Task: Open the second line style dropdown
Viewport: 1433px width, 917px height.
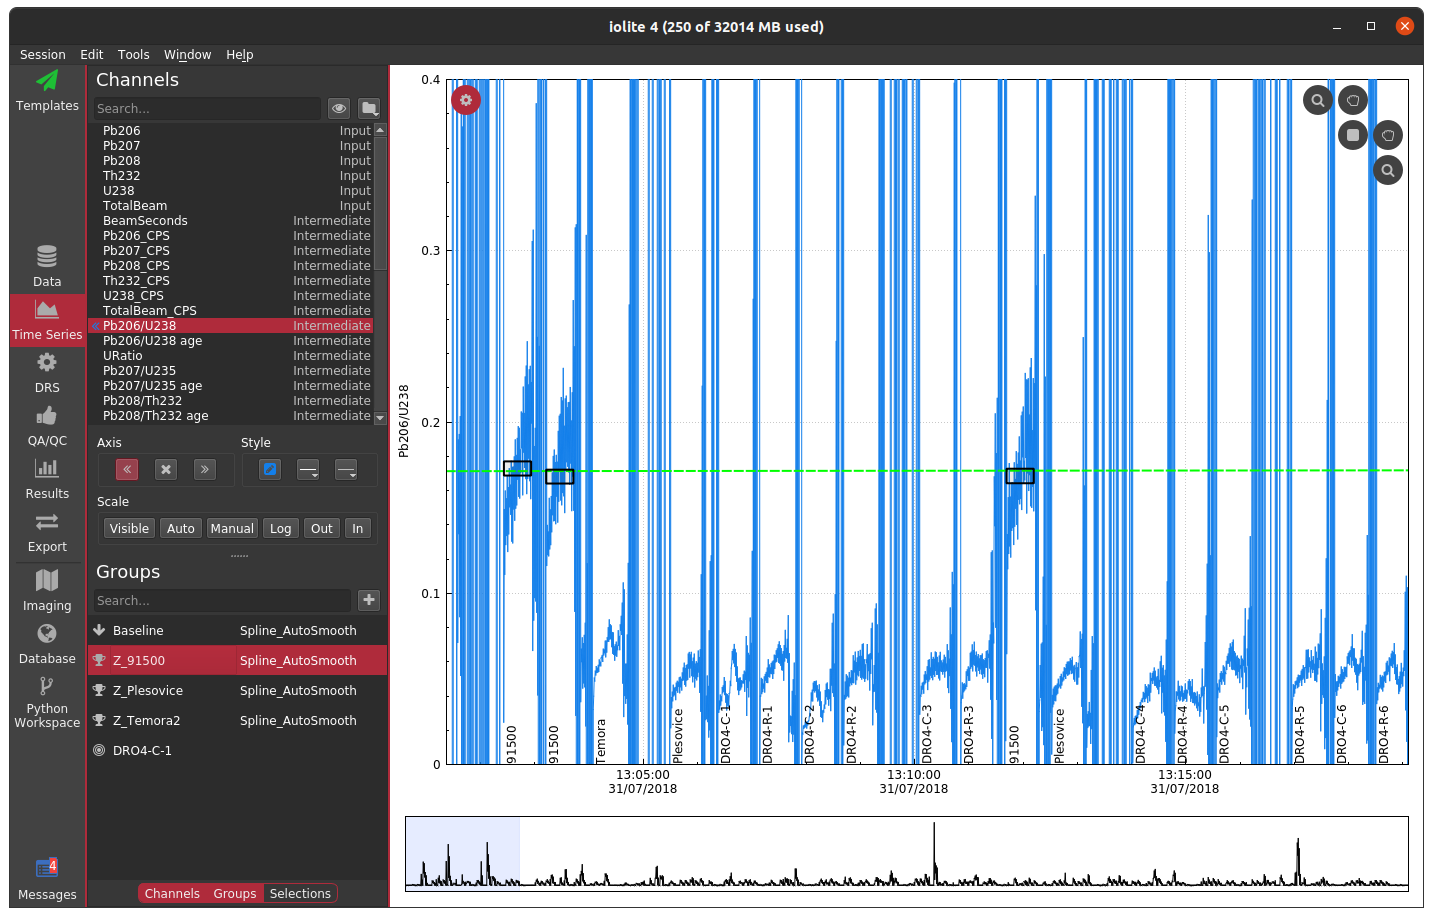Action: click(x=346, y=469)
